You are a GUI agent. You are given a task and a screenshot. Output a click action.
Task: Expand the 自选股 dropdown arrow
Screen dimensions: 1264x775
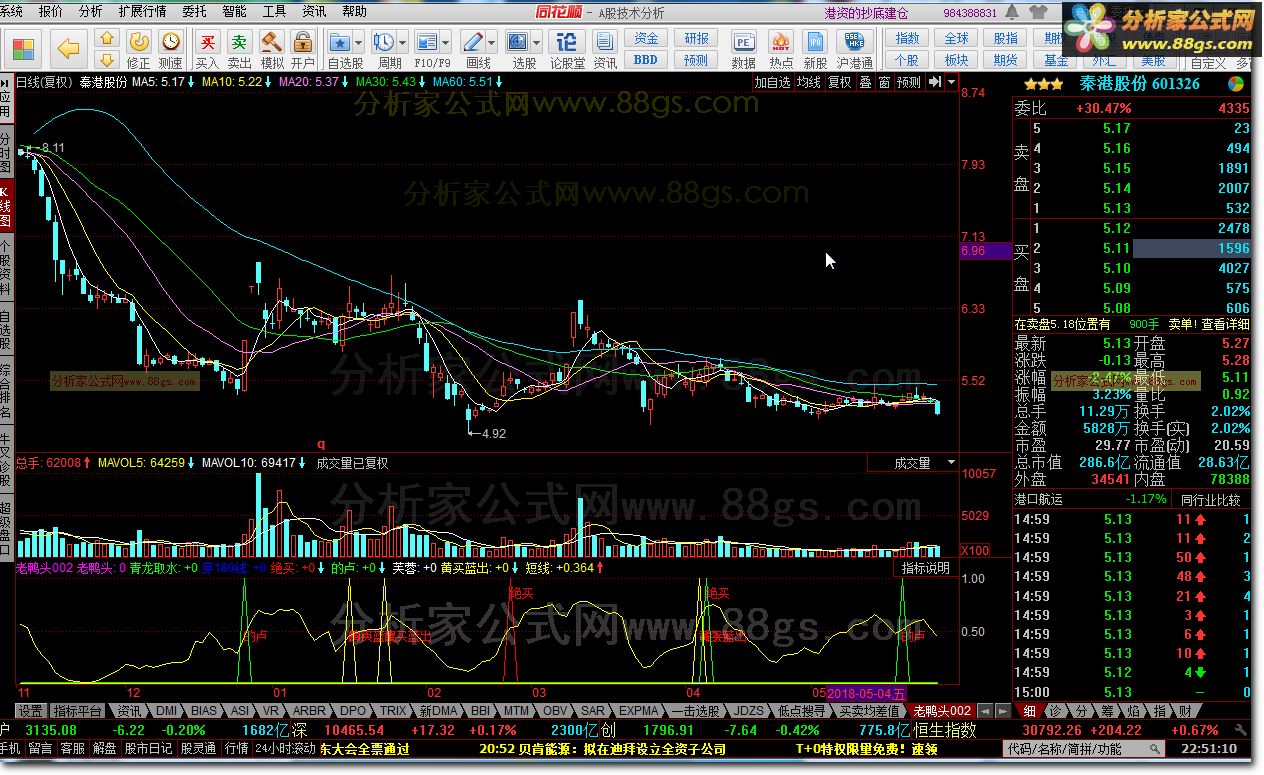tap(359, 43)
